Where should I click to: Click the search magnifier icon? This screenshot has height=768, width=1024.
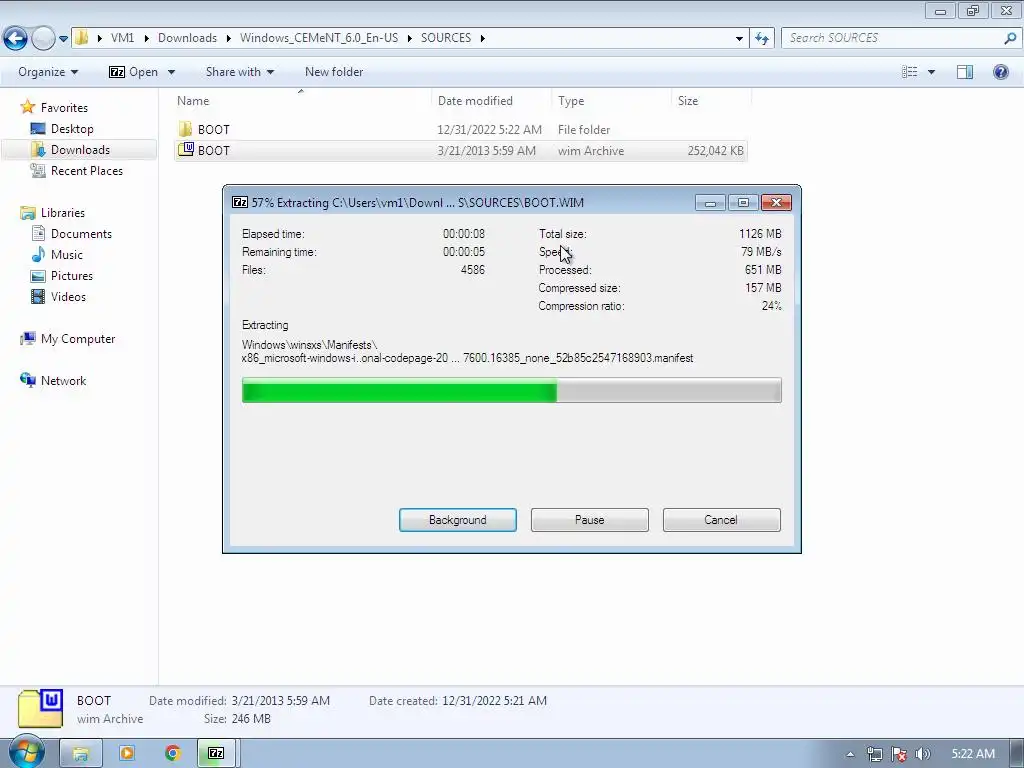click(x=1010, y=38)
